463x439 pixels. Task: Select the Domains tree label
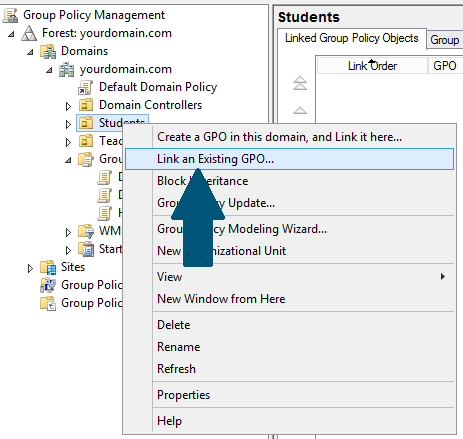[85, 51]
